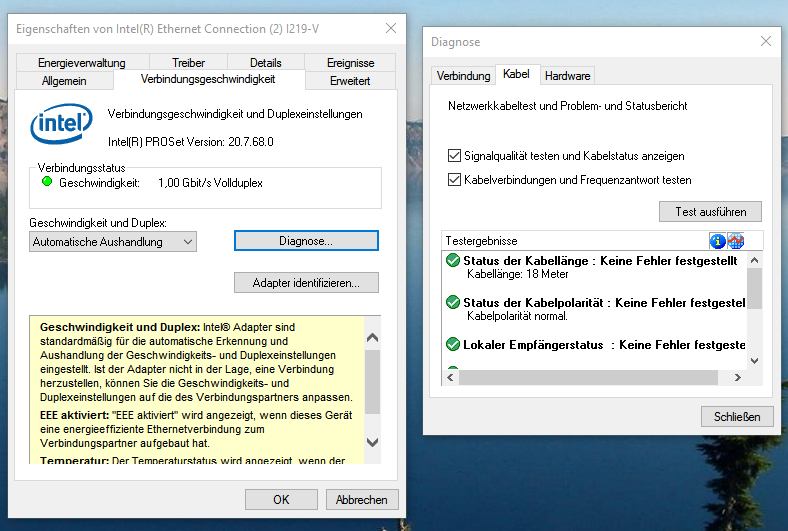Click green check icon for Kabellänge status
This screenshot has height=531, width=788.
[x=453, y=260]
